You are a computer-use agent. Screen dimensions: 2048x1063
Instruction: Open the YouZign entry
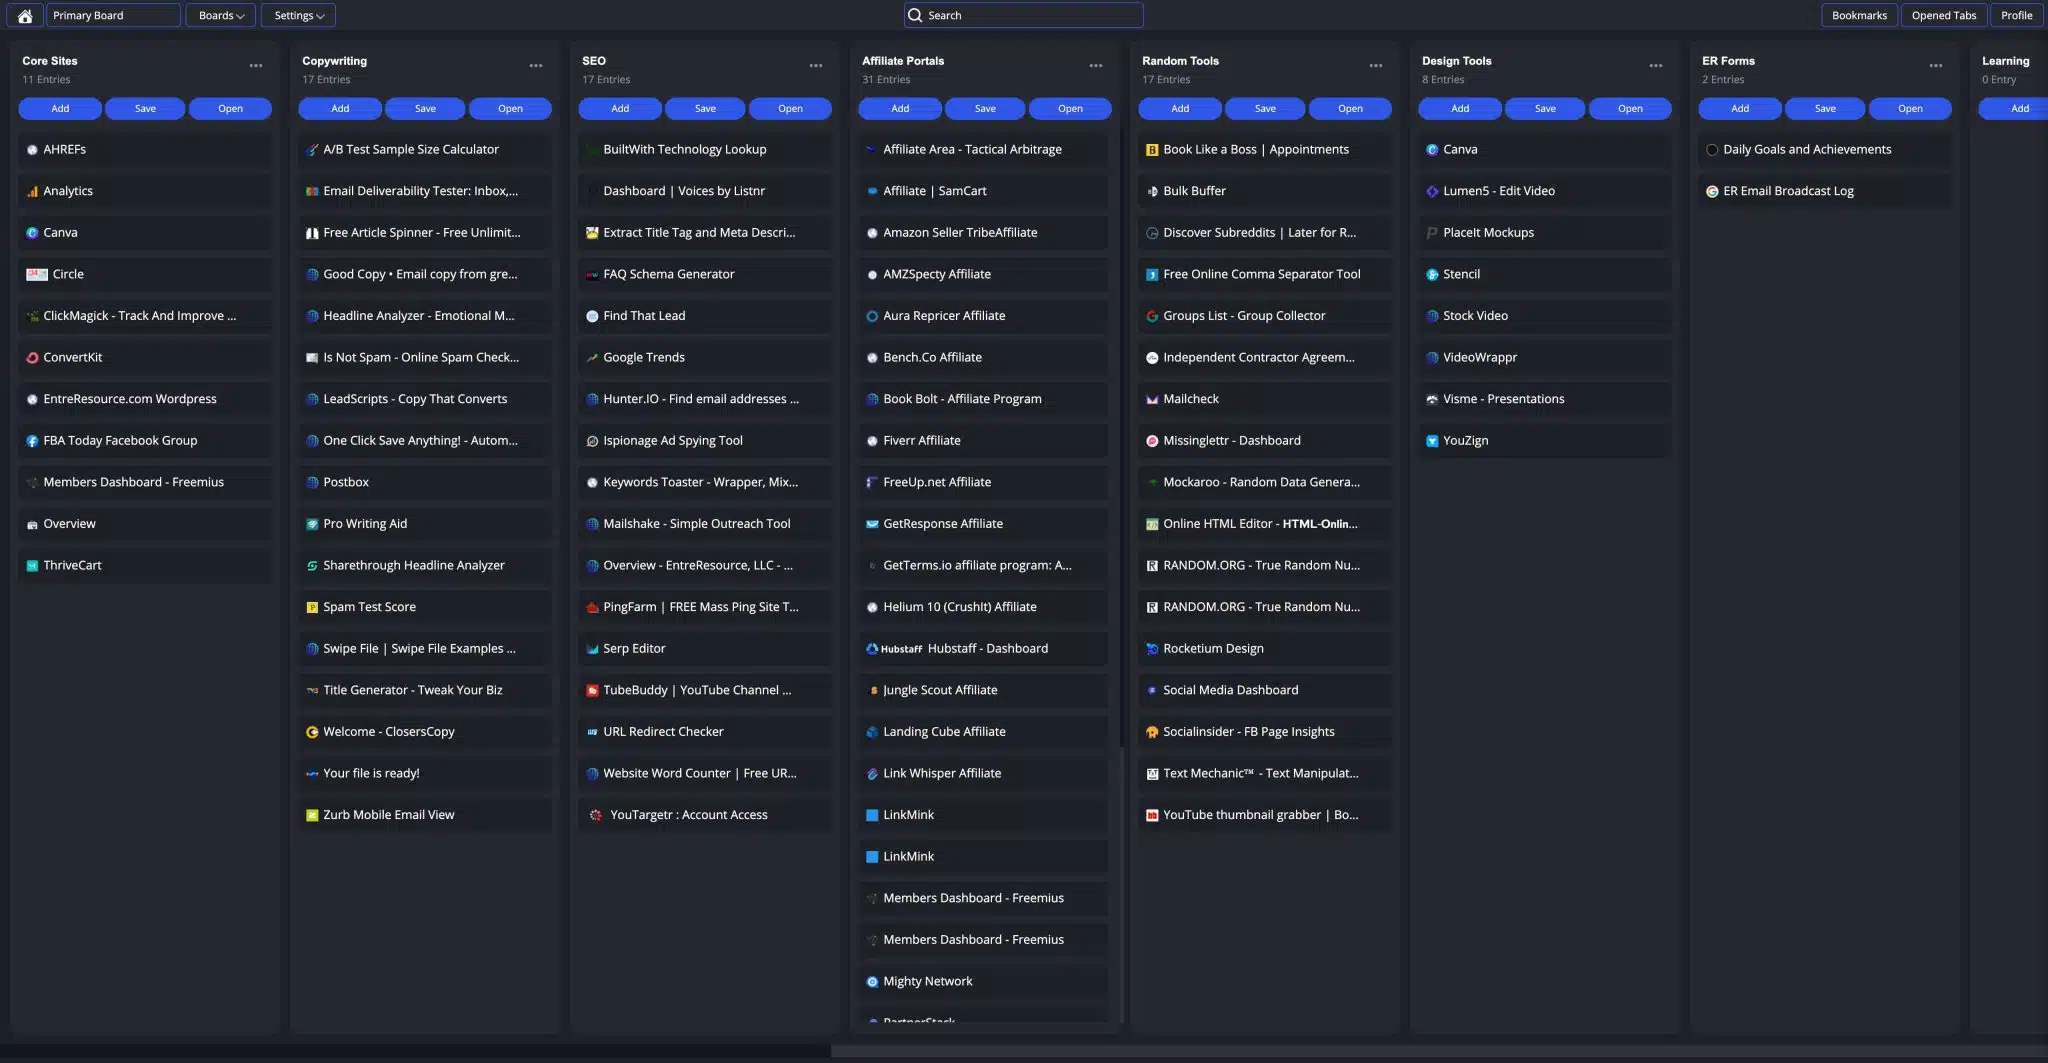tap(1545, 441)
